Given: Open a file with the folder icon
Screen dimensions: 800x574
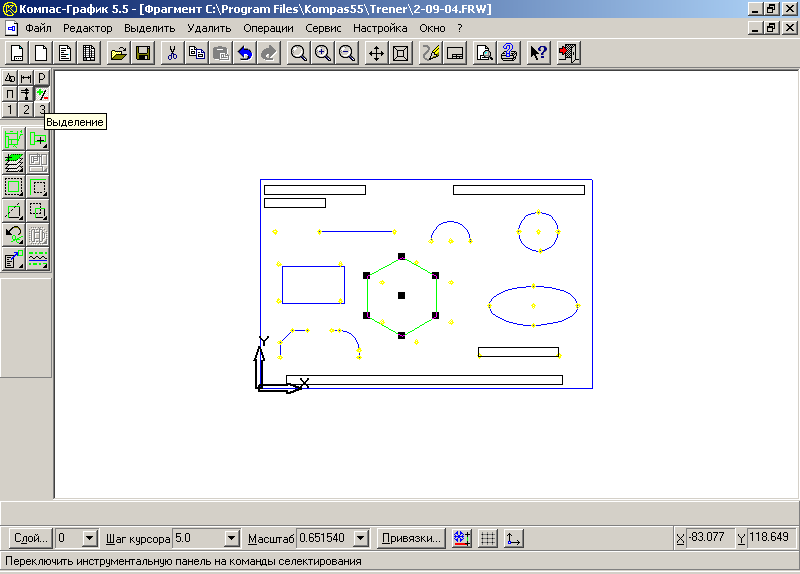Looking at the screenshot, I should click(x=118, y=53).
